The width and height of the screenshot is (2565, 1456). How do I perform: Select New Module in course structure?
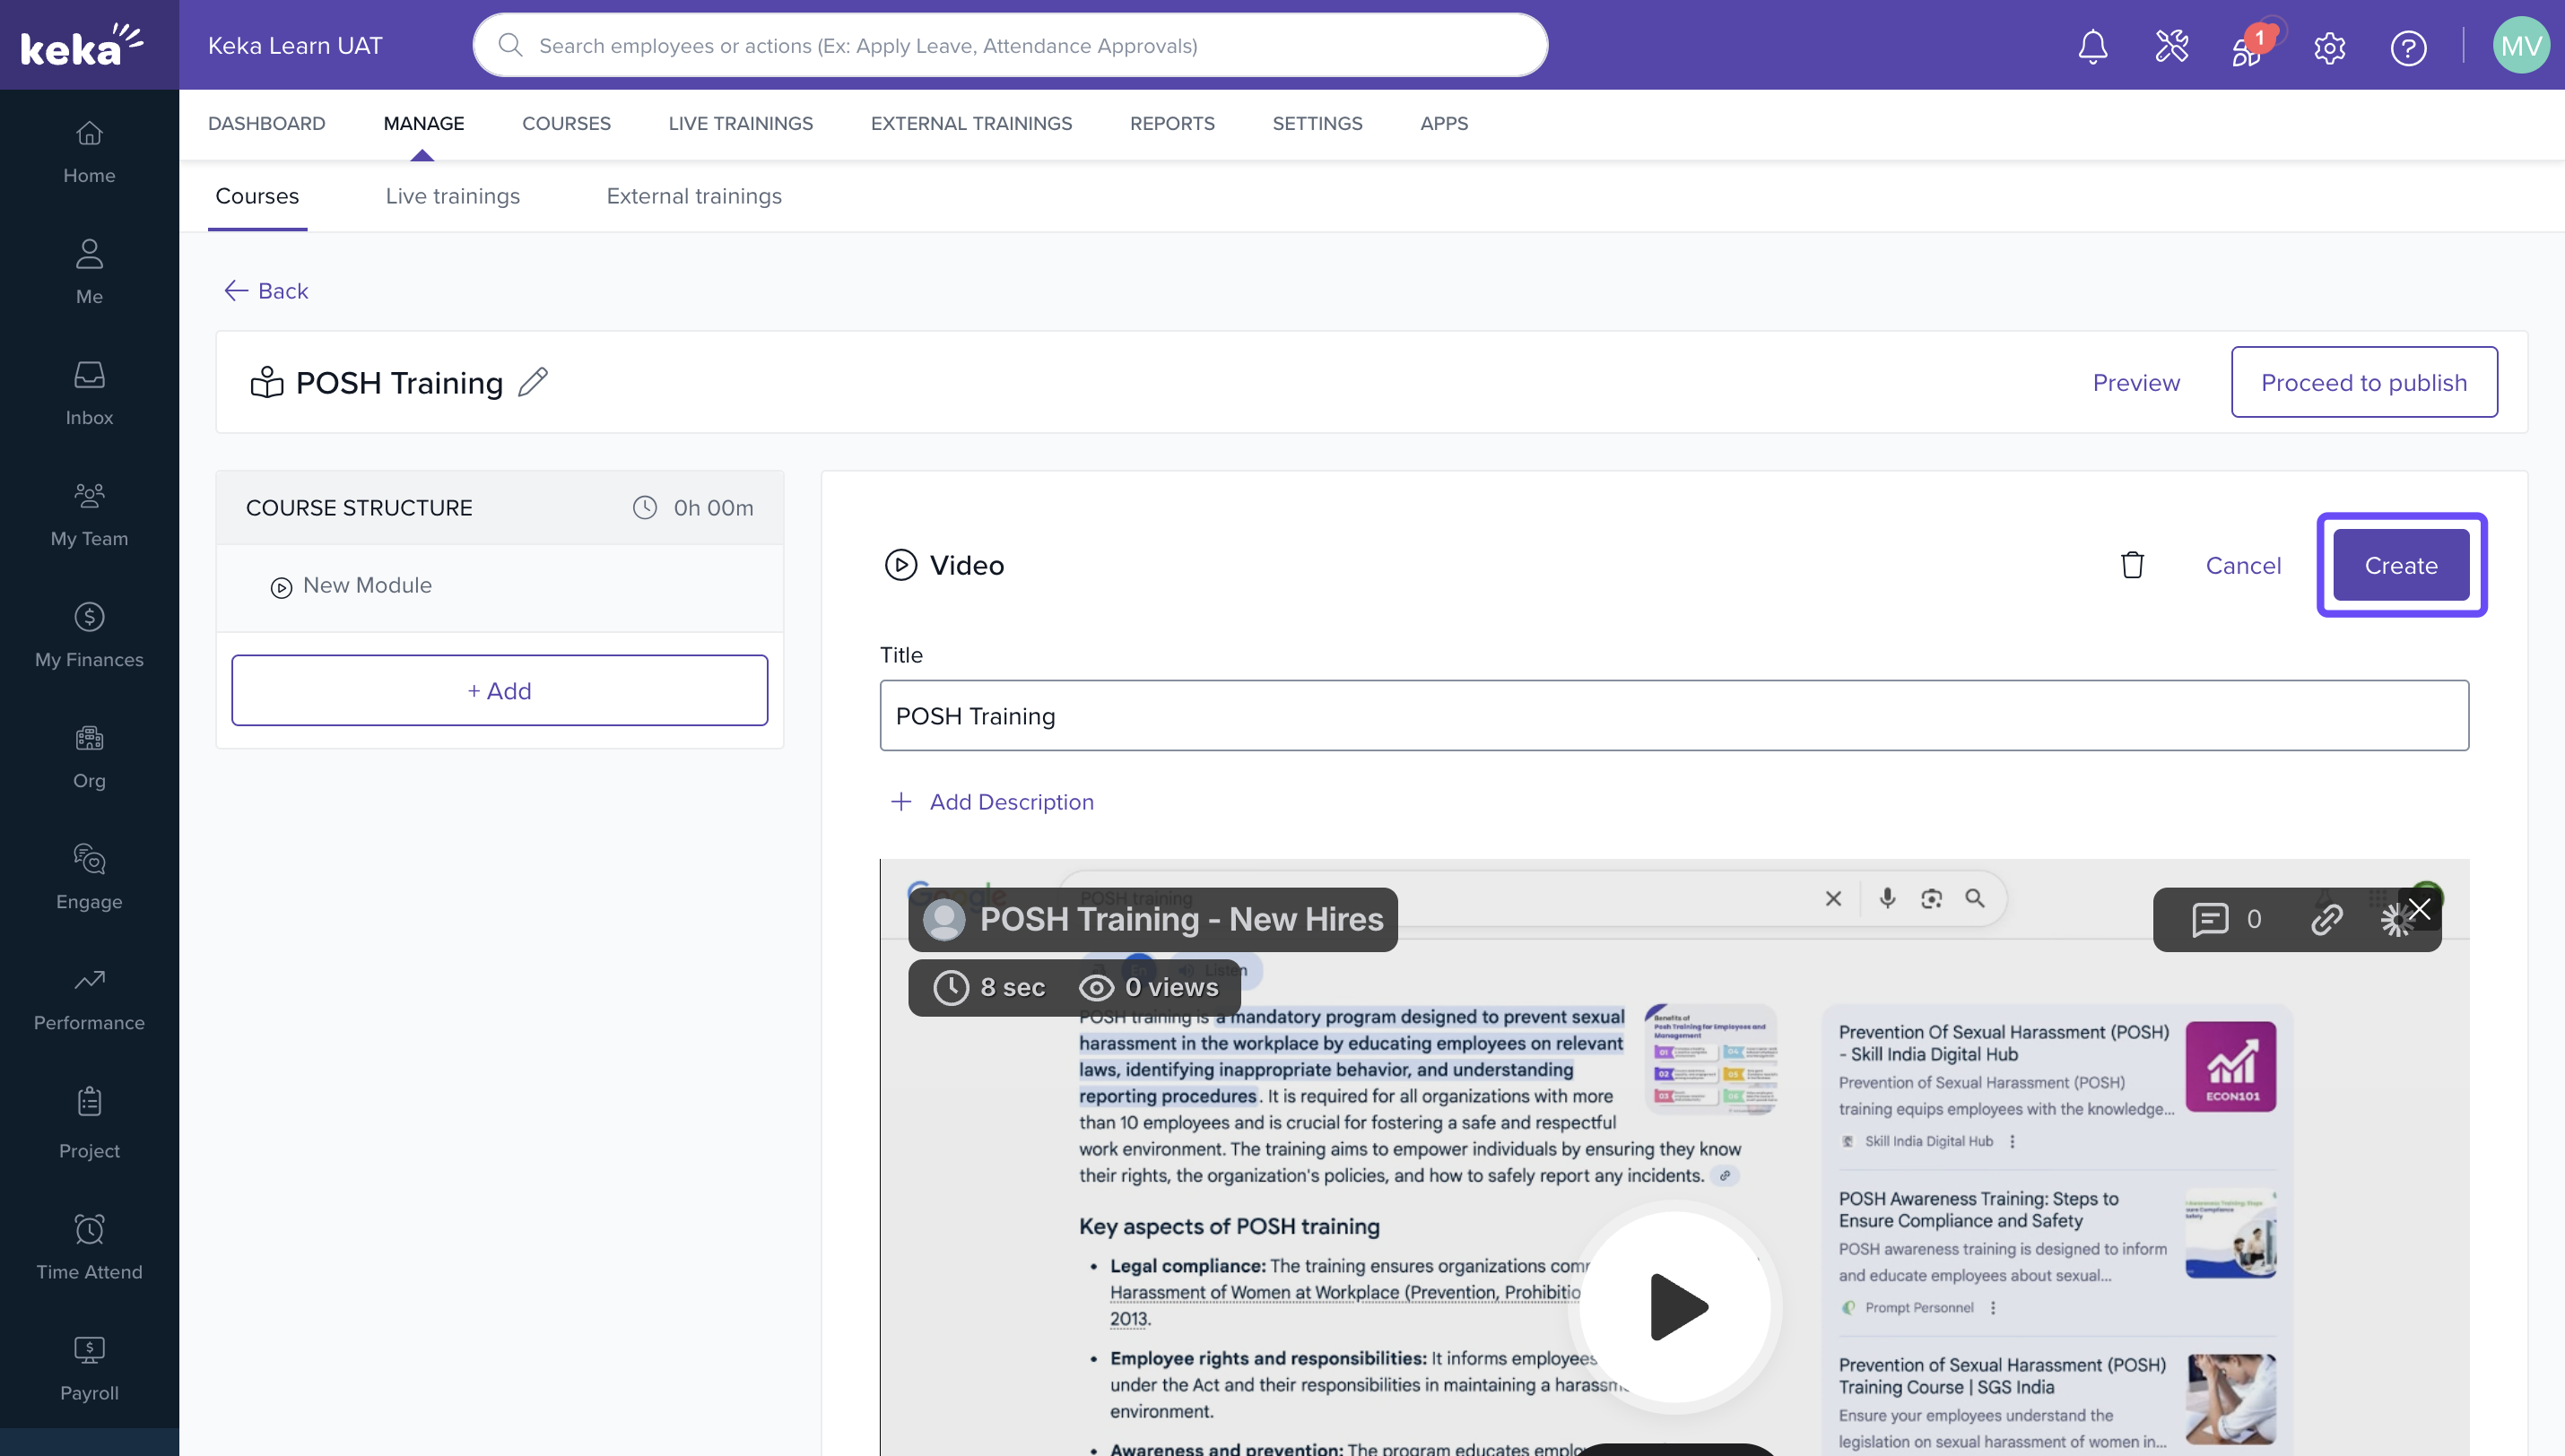(x=367, y=586)
